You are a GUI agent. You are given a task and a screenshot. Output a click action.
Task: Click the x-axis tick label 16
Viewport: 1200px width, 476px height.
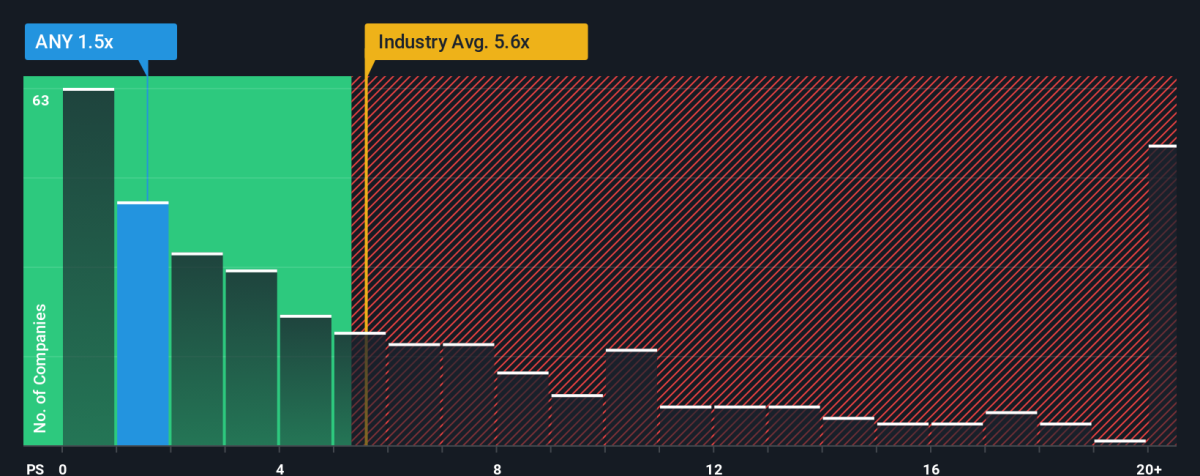tap(931, 468)
